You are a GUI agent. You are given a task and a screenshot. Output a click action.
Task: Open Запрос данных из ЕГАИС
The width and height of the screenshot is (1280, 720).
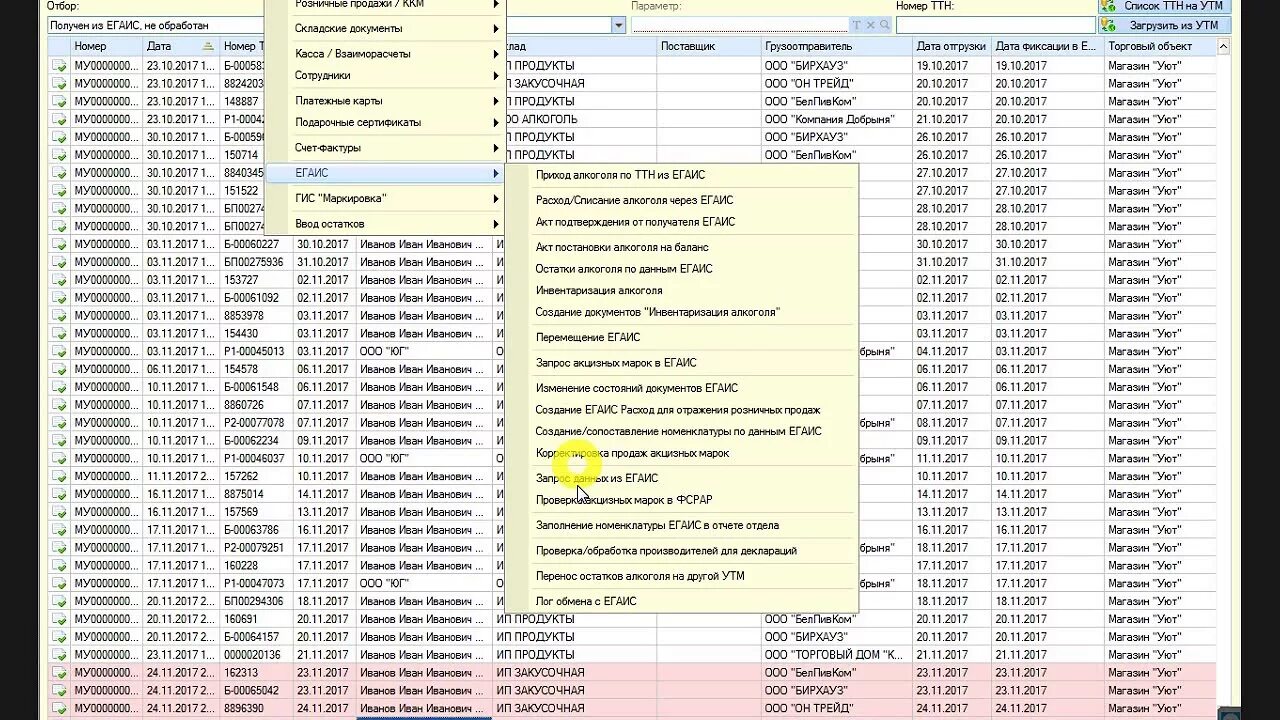click(597, 479)
